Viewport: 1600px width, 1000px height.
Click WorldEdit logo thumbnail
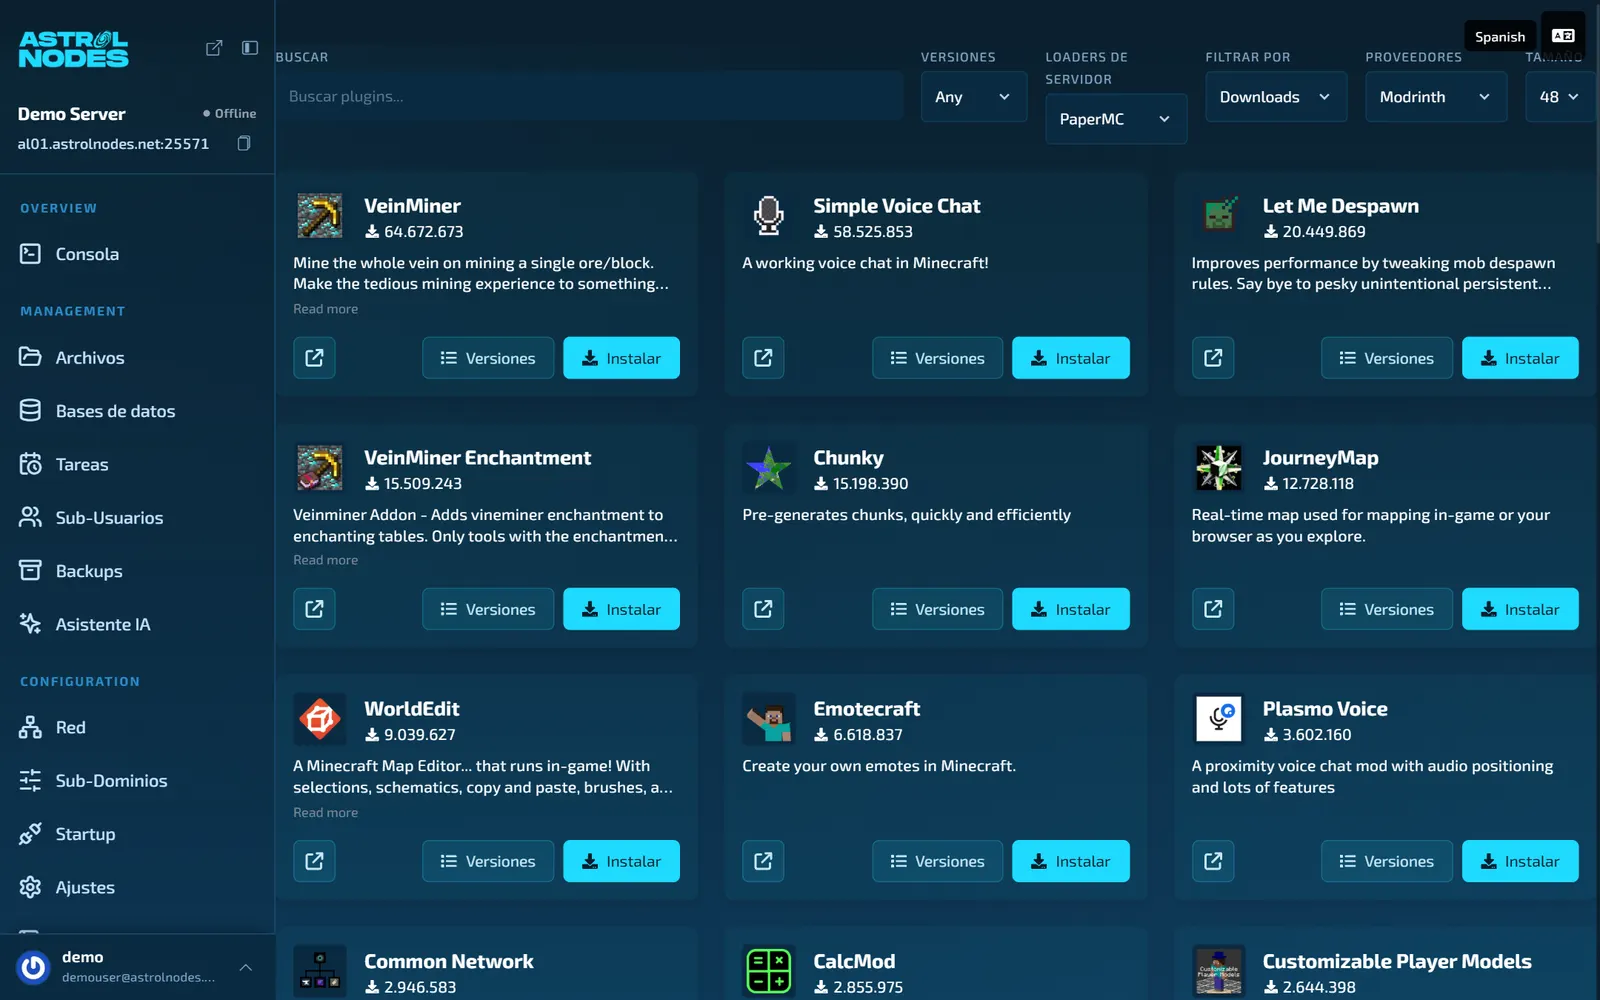pyautogui.click(x=320, y=719)
